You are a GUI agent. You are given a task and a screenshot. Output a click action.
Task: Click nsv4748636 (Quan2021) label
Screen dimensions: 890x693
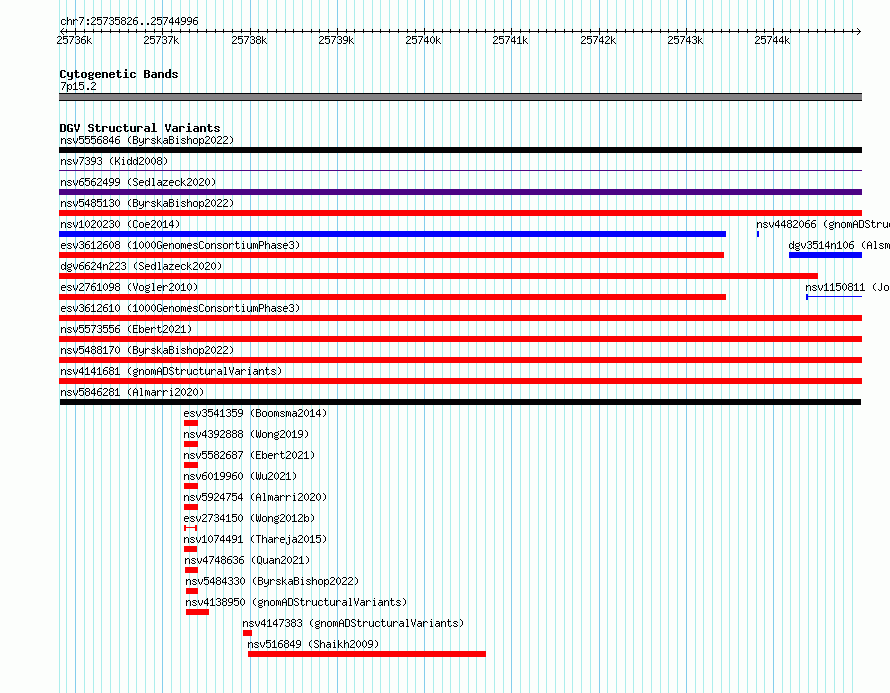coord(247,560)
